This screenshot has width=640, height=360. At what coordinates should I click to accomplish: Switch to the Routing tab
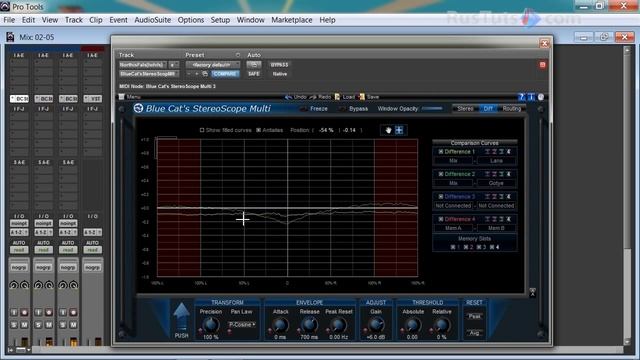click(512, 109)
